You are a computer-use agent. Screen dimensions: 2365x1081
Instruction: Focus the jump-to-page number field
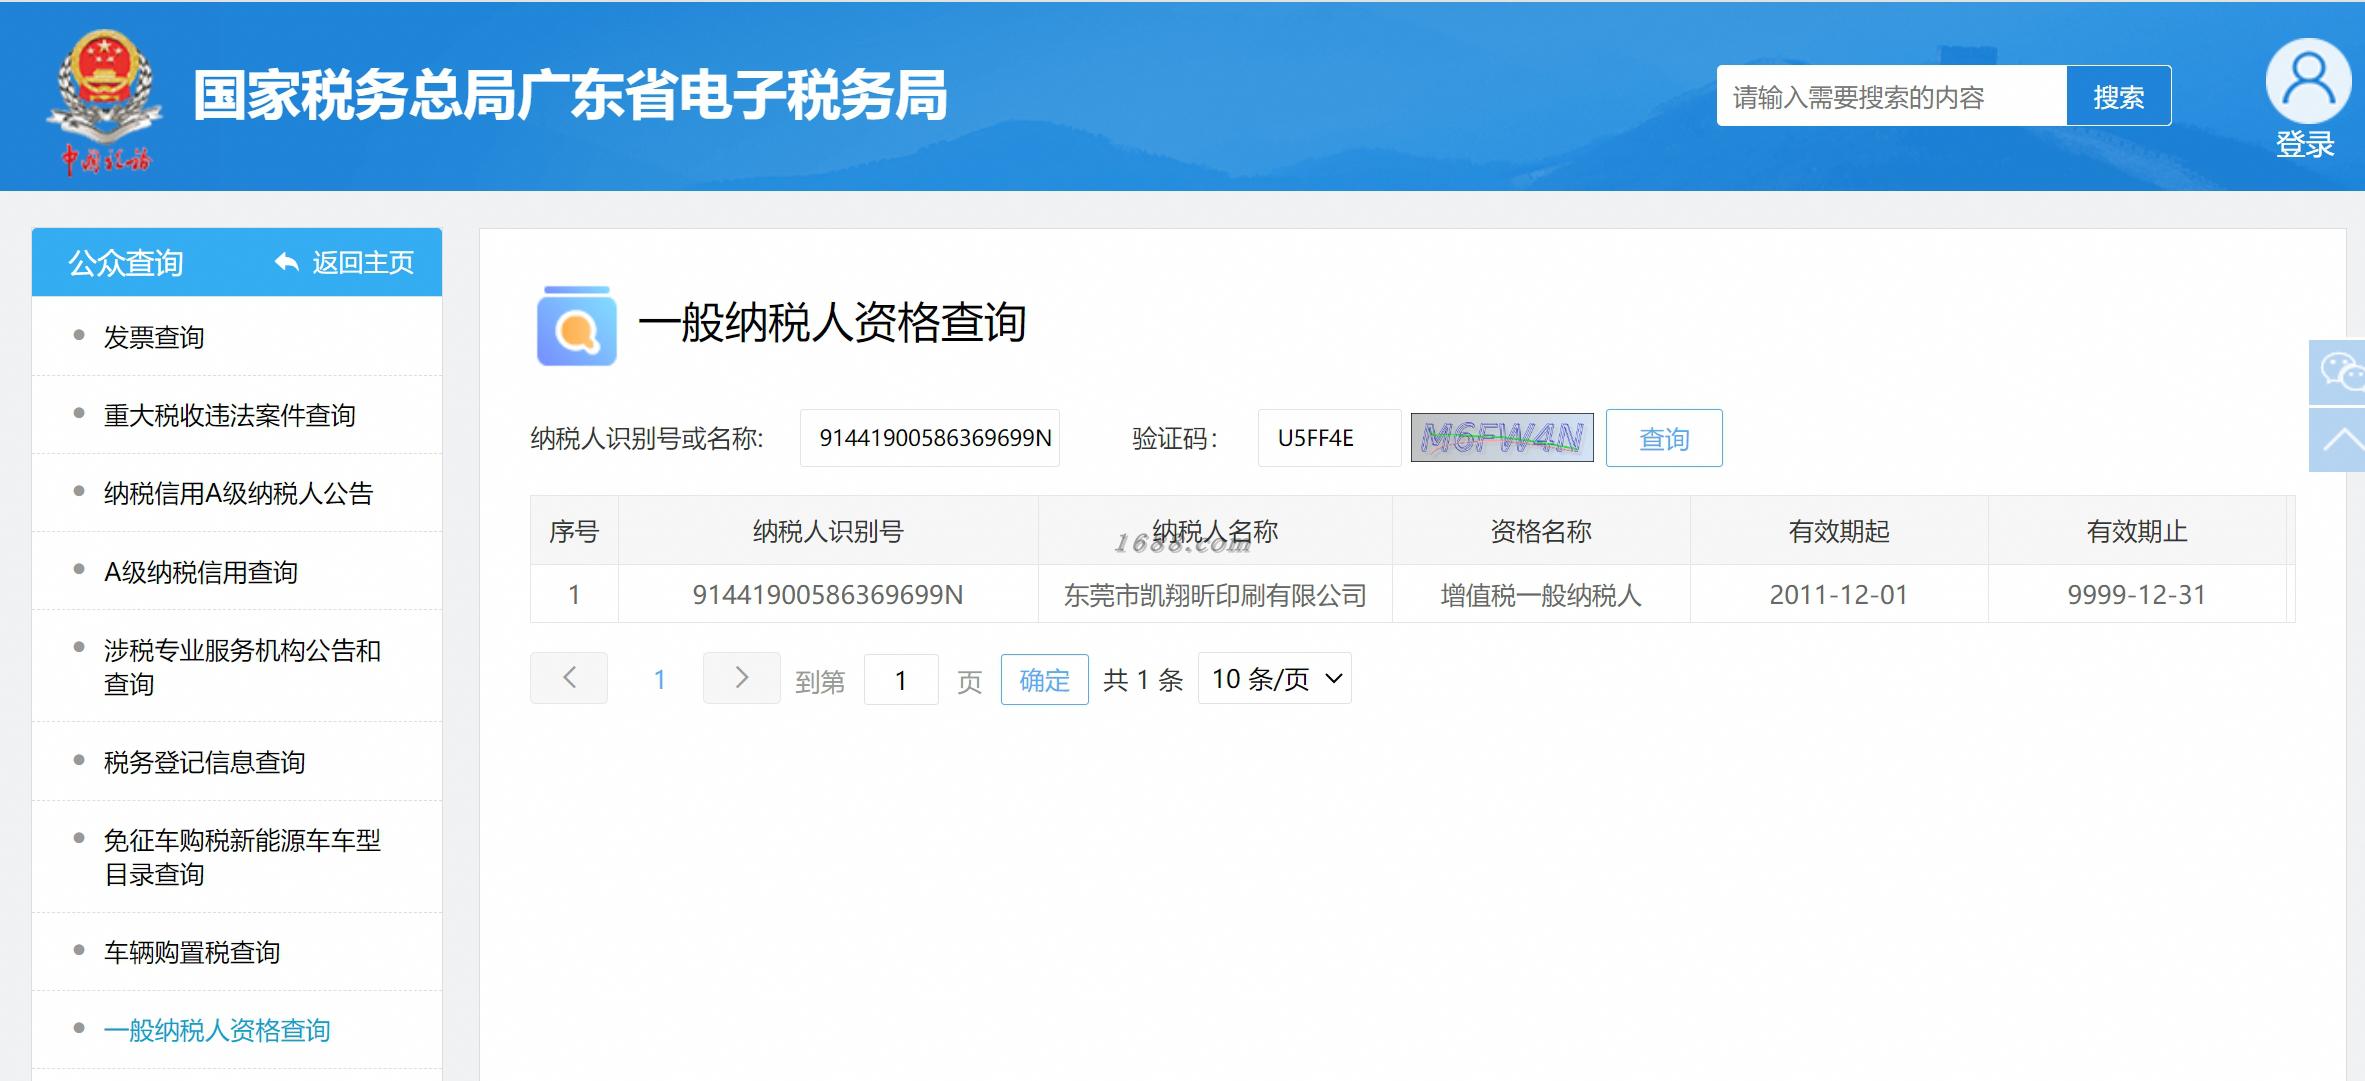(x=901, y=680)
